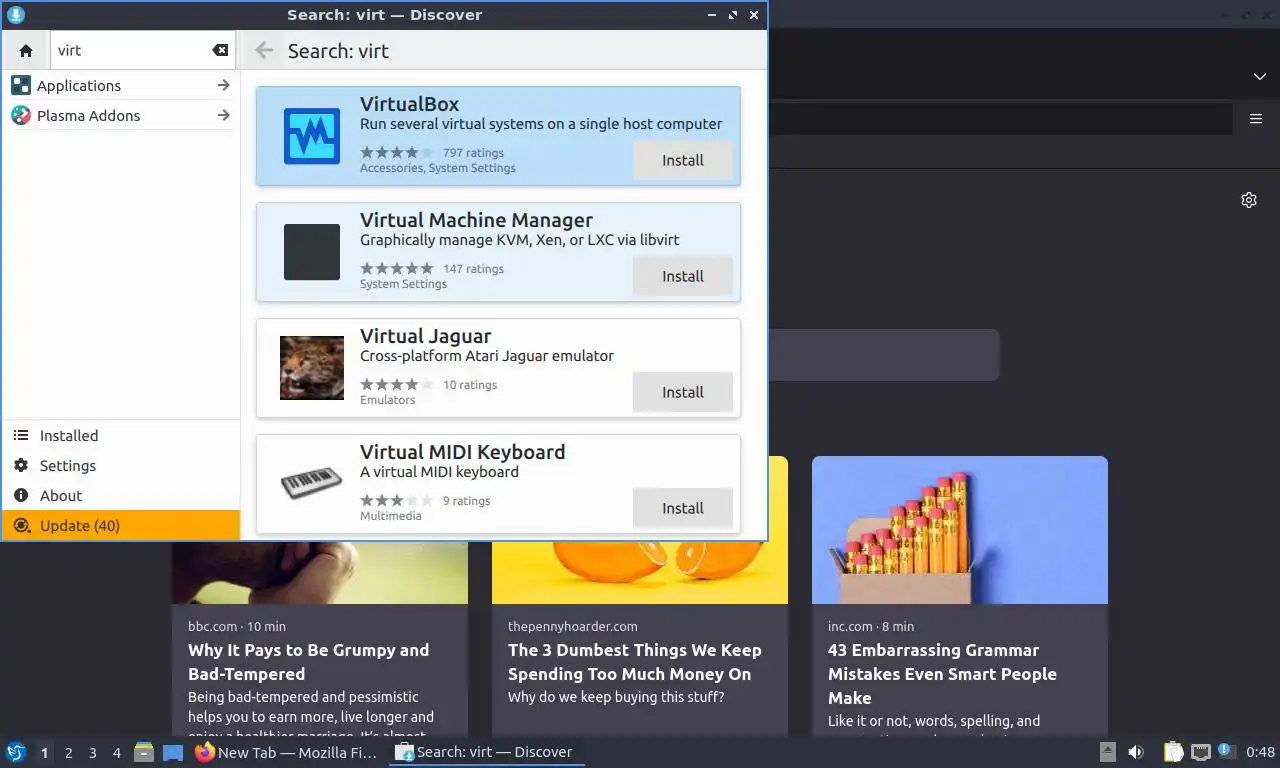Open the Firefox hamburger menu
The image size is (1280, 768).
pos(1256,119)
